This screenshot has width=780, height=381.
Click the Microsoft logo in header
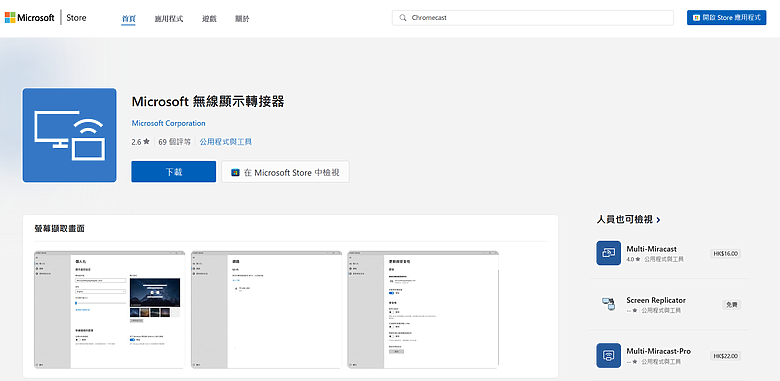29,18
